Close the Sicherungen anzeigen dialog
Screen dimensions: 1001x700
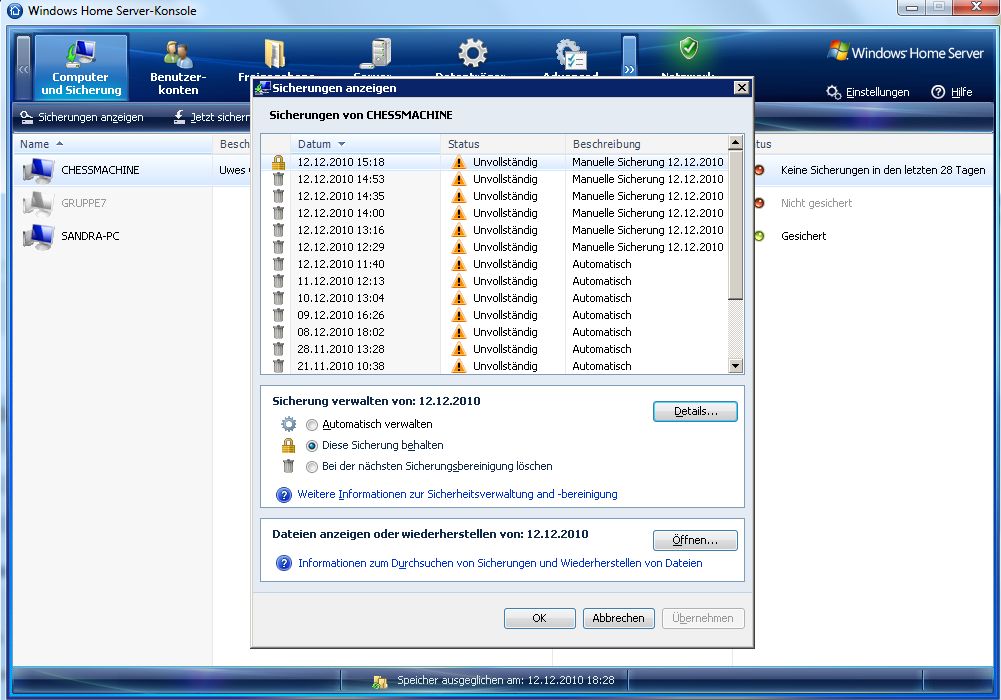(741, 88)
